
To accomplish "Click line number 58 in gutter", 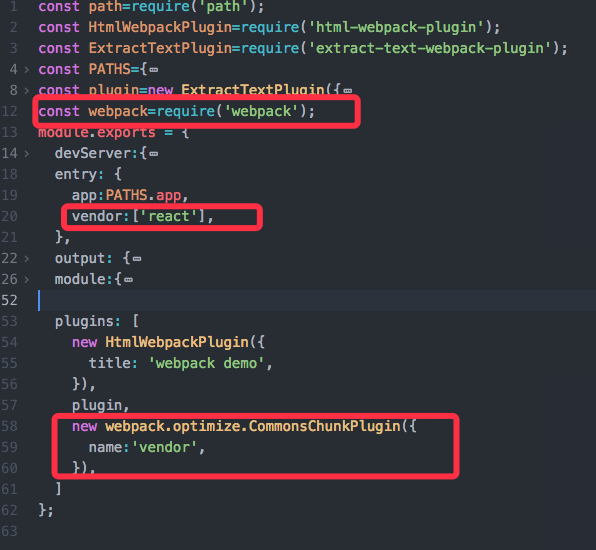I will (10, 426).
